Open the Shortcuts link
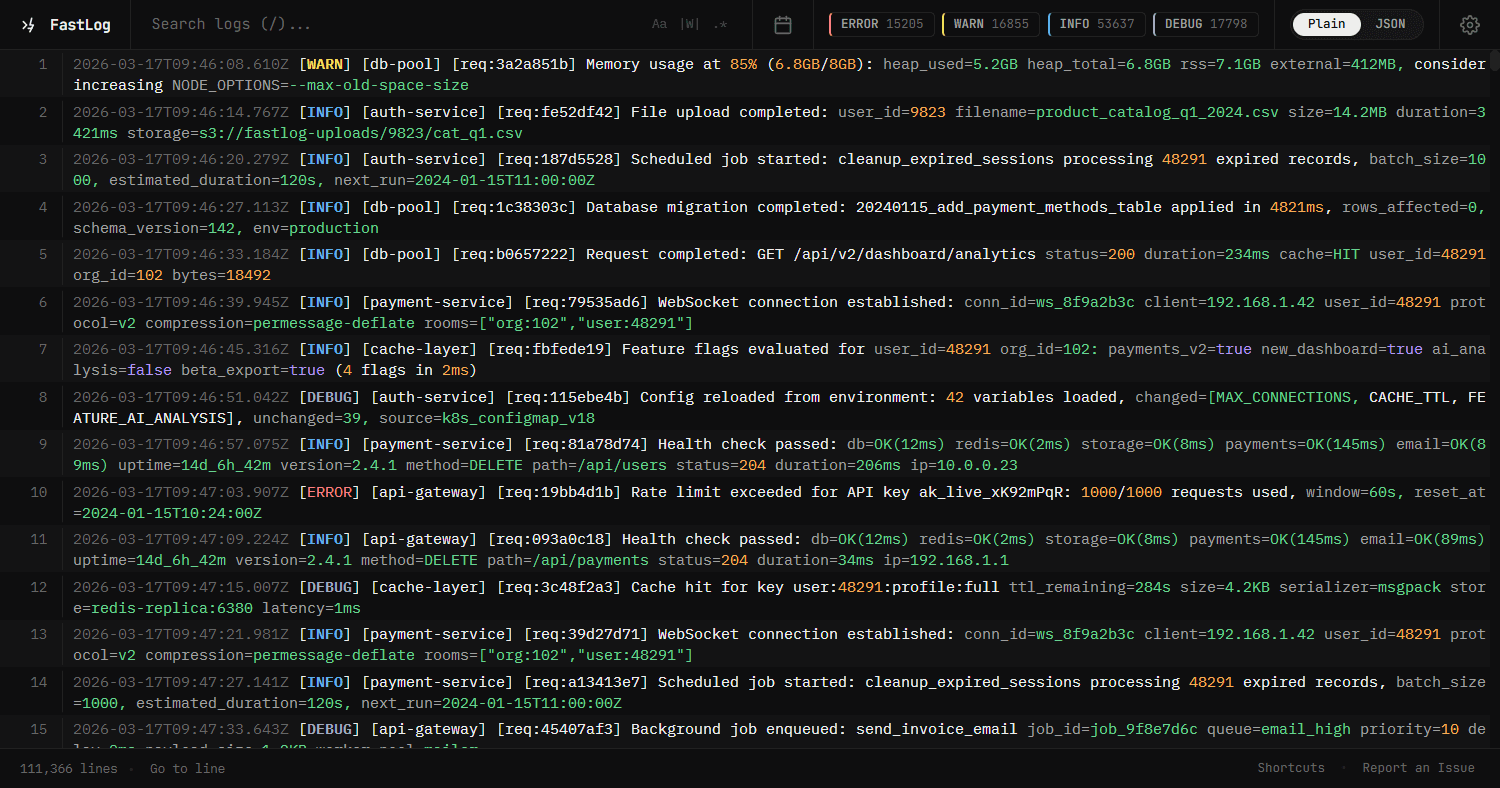The height and width of the screenshot is (788, 1500). pos(1291,768)
